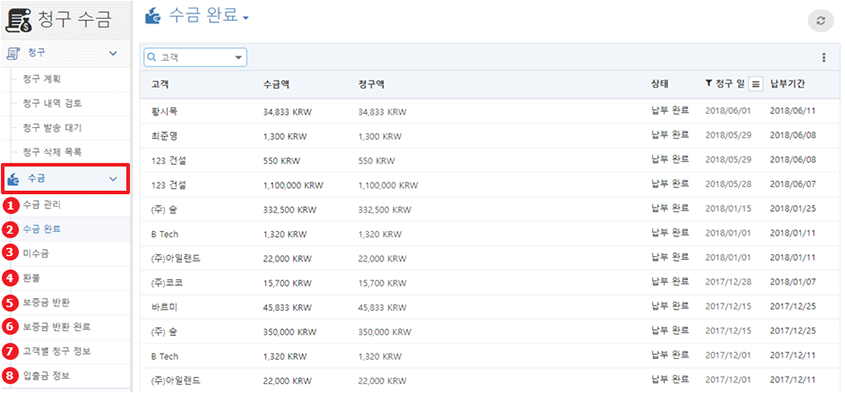Sort by the 청구액 column header
This screenshot has width=845, height=393.
pyautogui.click(x=371, y=84)
